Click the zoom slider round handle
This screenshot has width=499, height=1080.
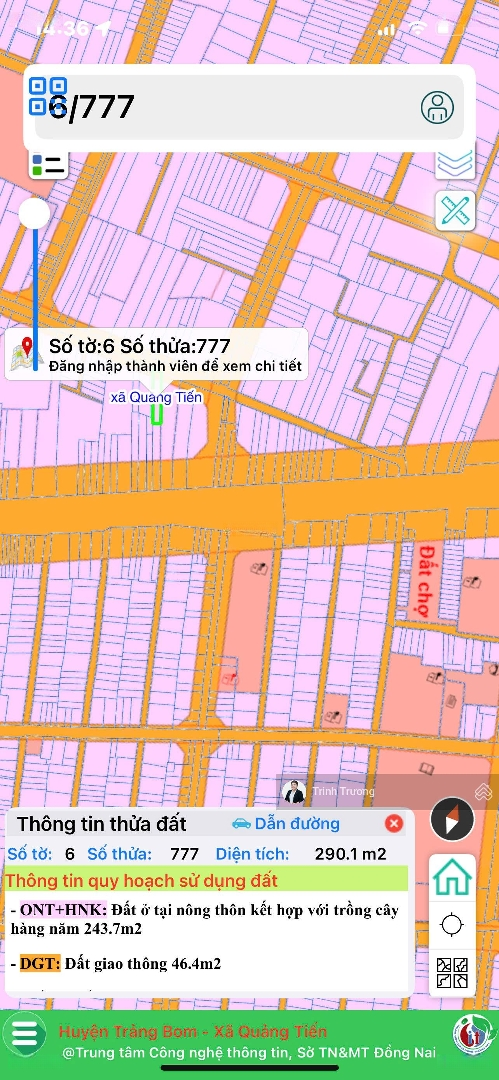34,214
